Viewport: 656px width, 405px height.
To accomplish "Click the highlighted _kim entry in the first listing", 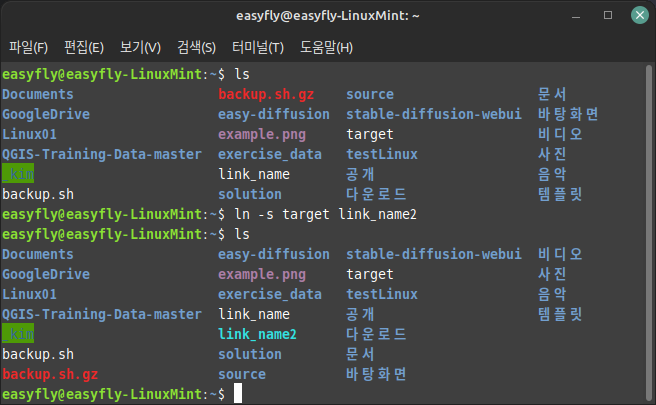I will (x=18, y=174).
